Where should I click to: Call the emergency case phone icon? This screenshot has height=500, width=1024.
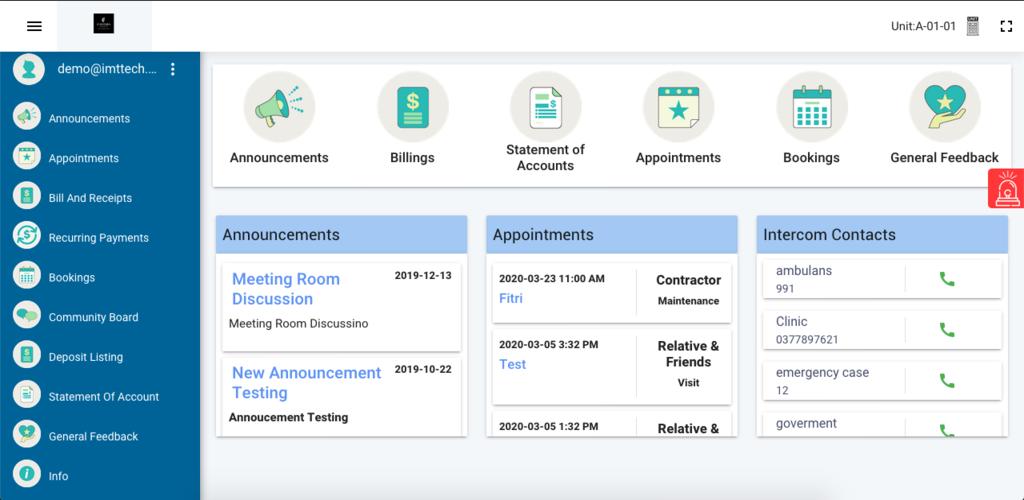[x=947, y=381]
